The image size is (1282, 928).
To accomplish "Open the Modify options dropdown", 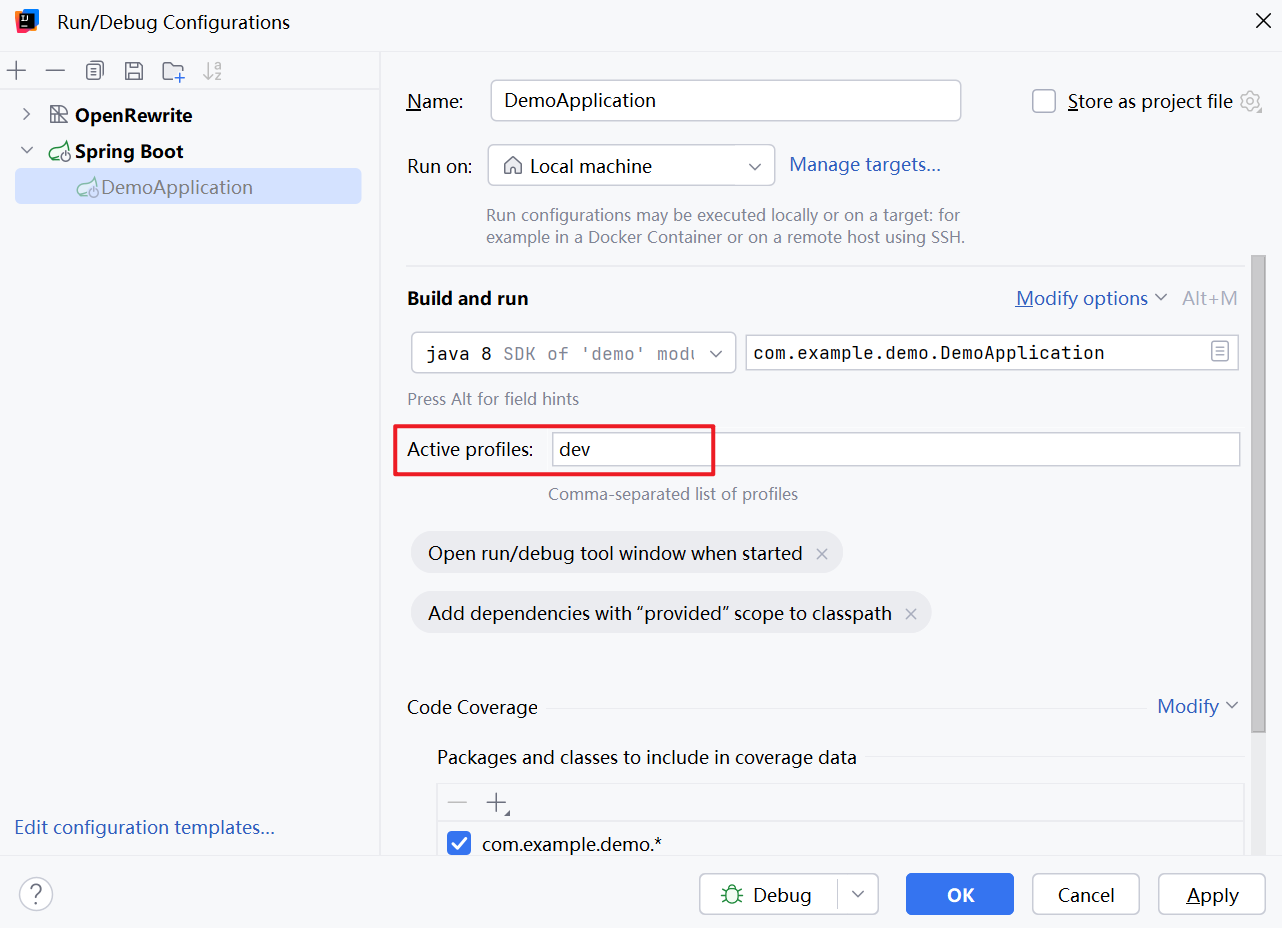I will pyautogui.click(x=1092, y=298).
